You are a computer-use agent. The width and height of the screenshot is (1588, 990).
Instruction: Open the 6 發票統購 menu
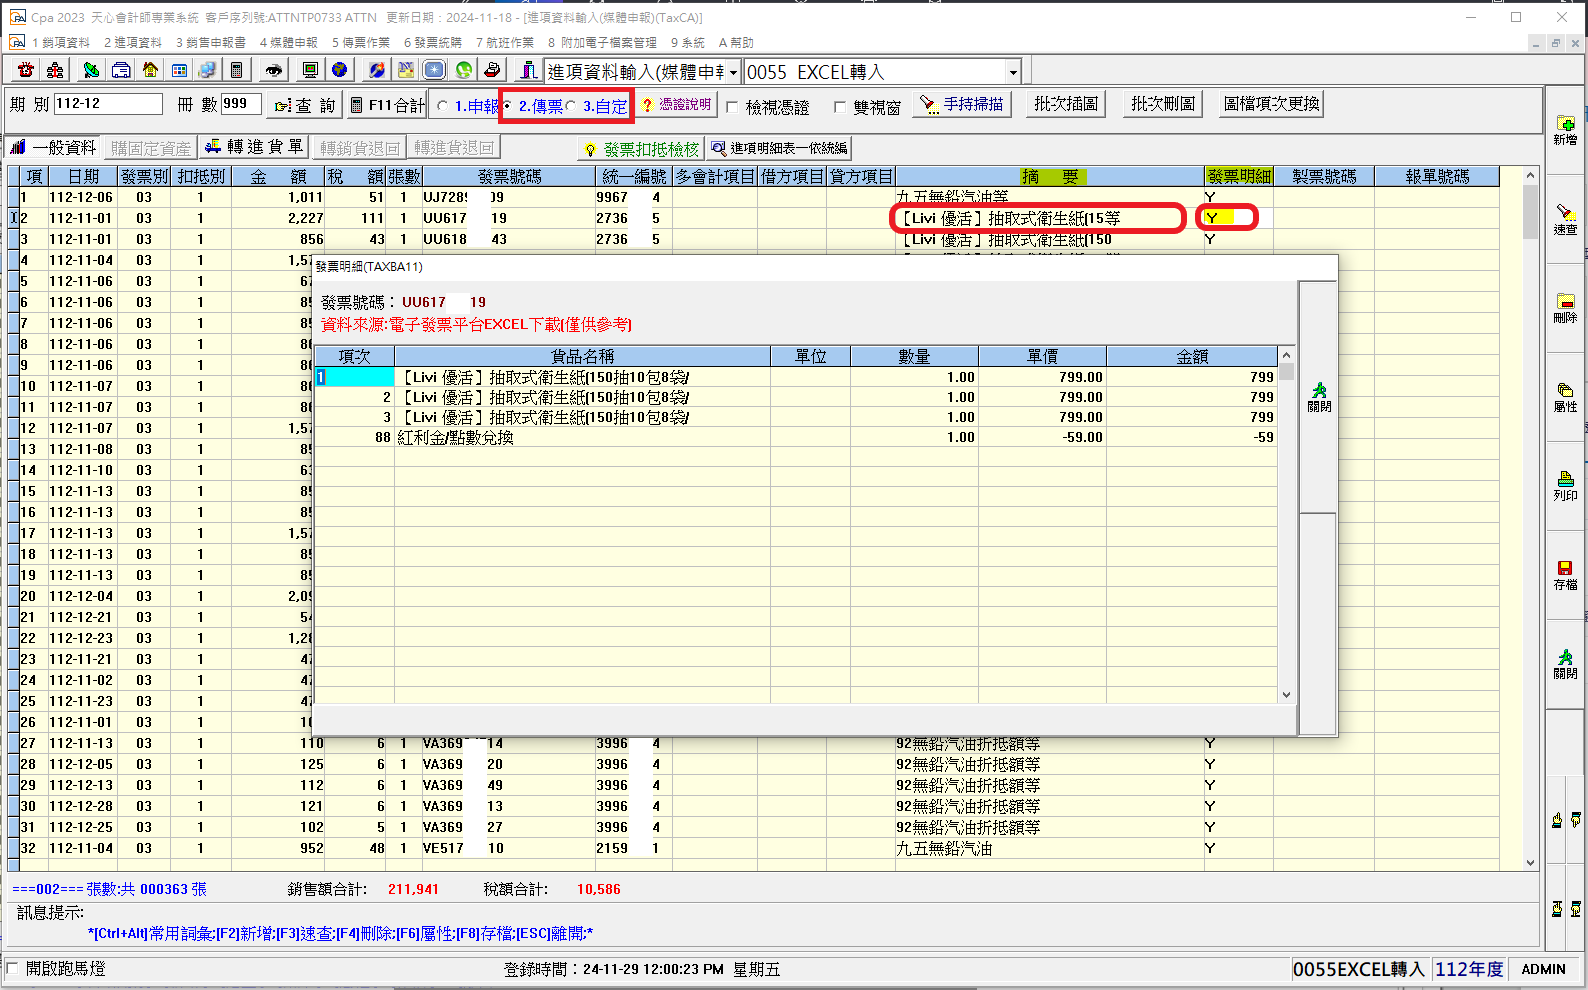pyautogui.click(x=432, y=43)
